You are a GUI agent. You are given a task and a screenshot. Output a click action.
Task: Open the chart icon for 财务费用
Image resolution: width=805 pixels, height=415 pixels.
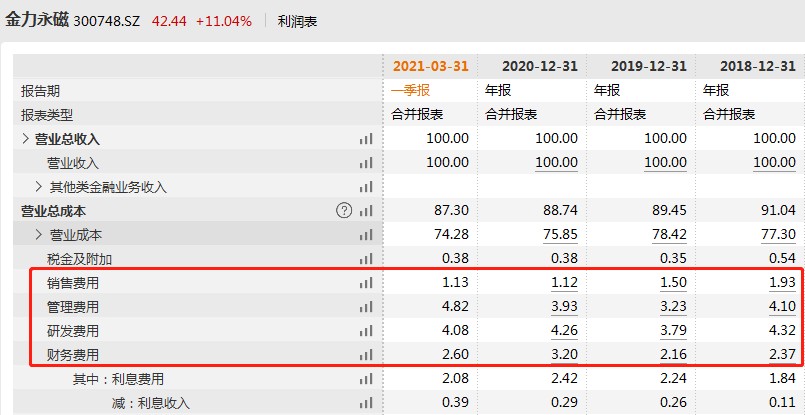365,355
